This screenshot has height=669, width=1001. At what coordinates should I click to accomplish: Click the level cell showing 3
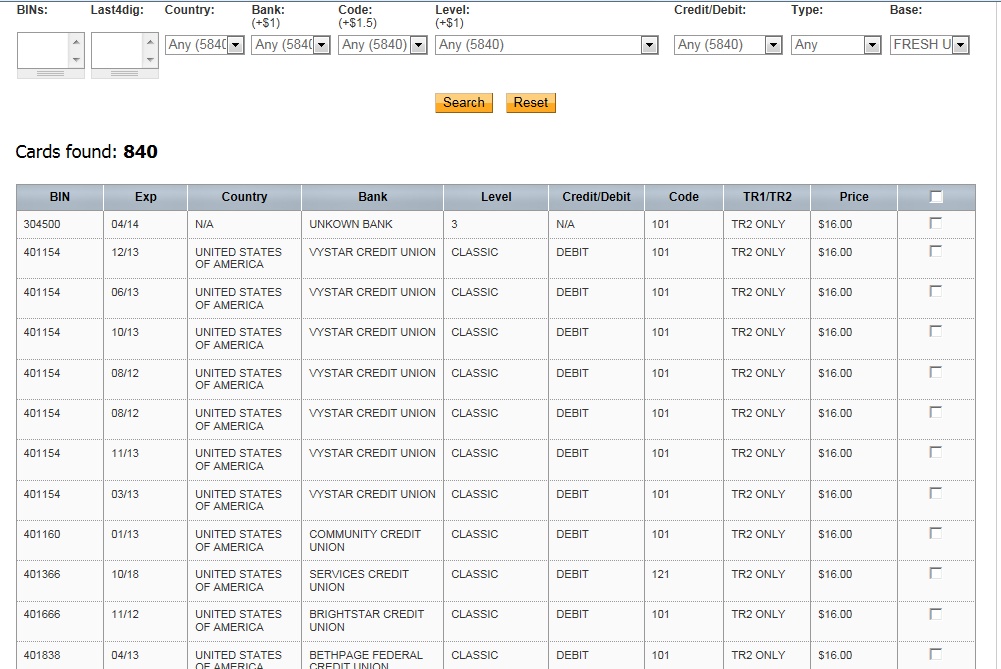point(455,225)
